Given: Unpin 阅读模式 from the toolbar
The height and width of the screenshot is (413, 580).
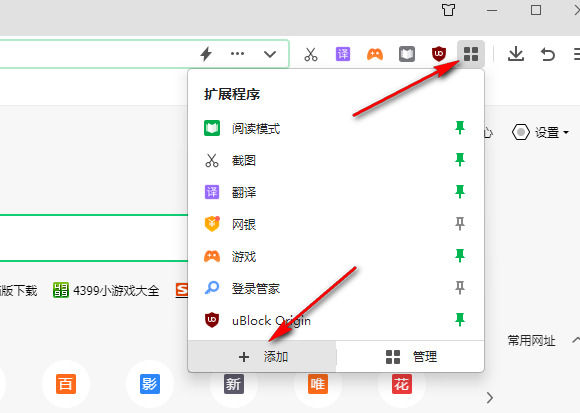Looking at the screenshot, I should click(x=460, y=128).
